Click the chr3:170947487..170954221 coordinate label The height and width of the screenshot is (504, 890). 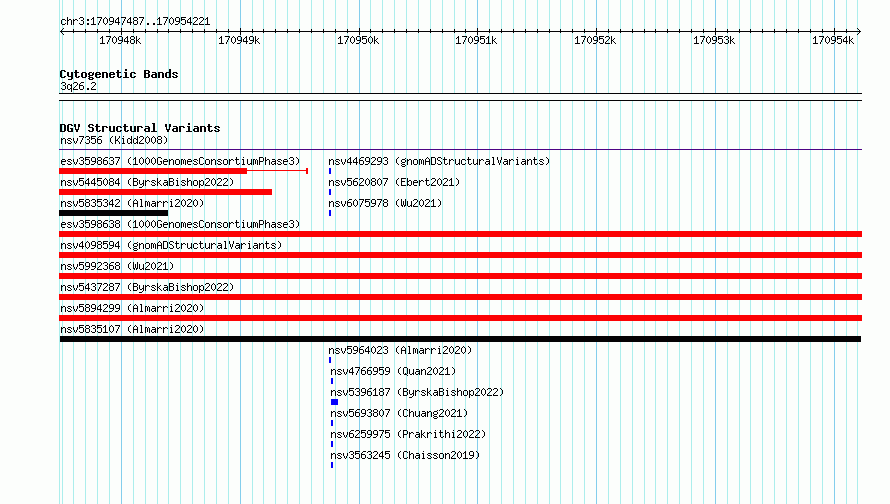[135, 21]
